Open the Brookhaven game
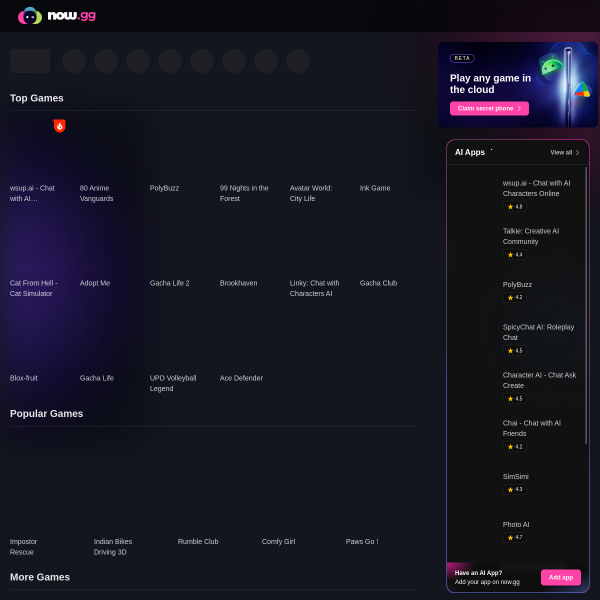The height and width of the screenshot is (600, 600). 238,283
